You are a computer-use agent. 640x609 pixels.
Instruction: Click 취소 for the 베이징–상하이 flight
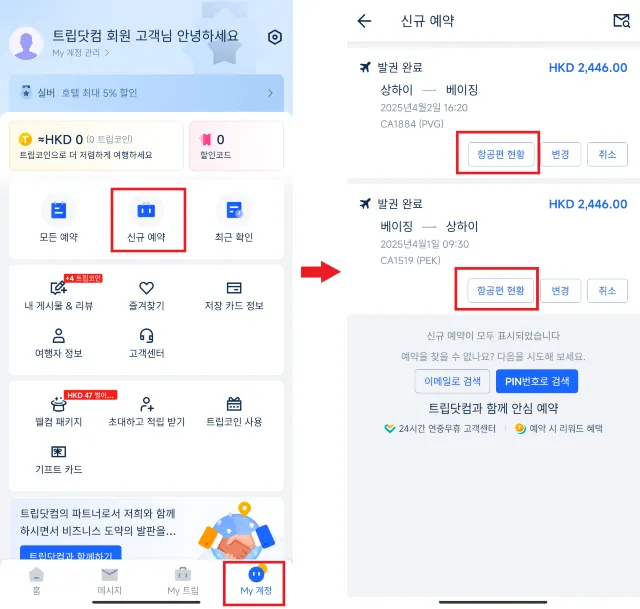coord(607,291)
